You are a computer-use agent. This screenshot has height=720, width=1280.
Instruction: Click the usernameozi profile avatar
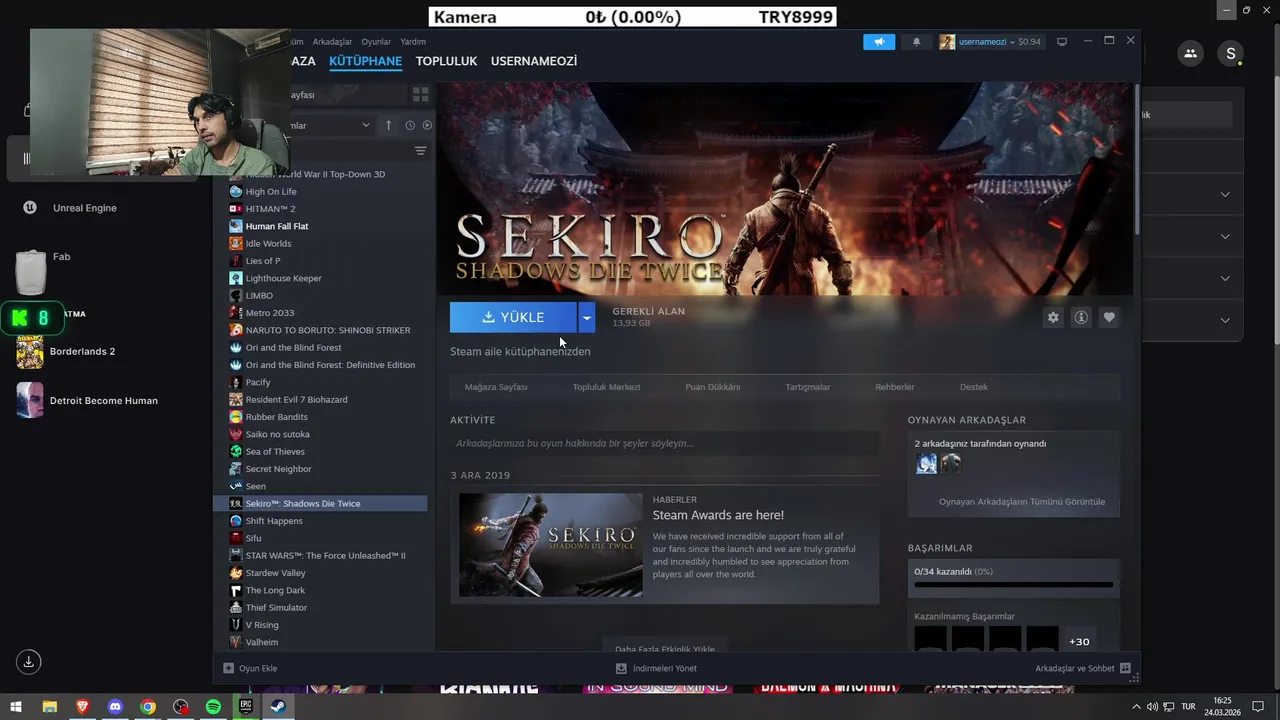tap(947, 42)
